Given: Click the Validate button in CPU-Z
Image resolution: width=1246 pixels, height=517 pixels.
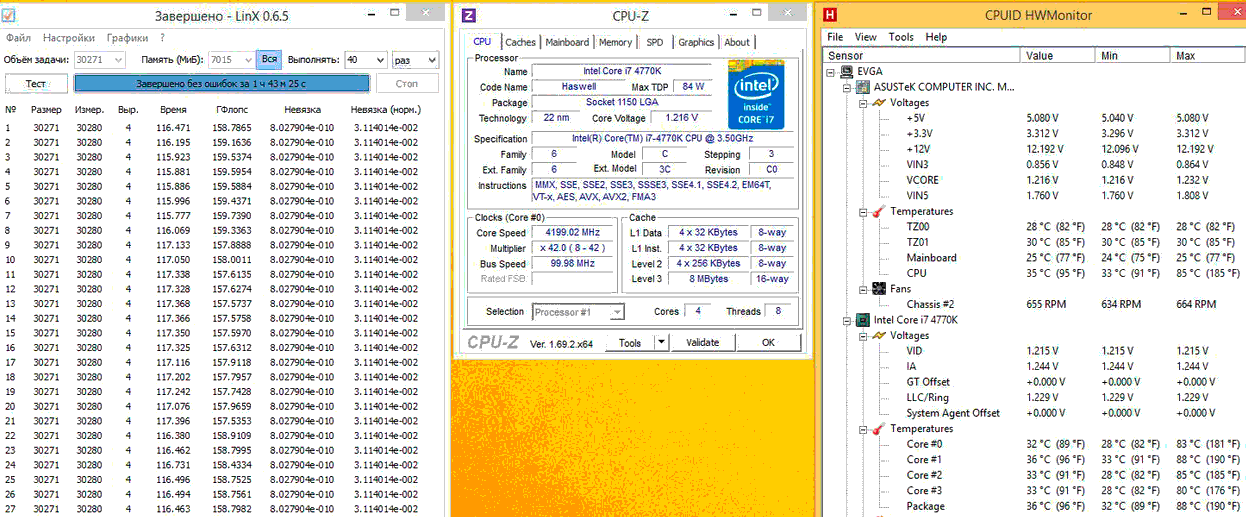Looking at the screenshot, I should point(702,342).
